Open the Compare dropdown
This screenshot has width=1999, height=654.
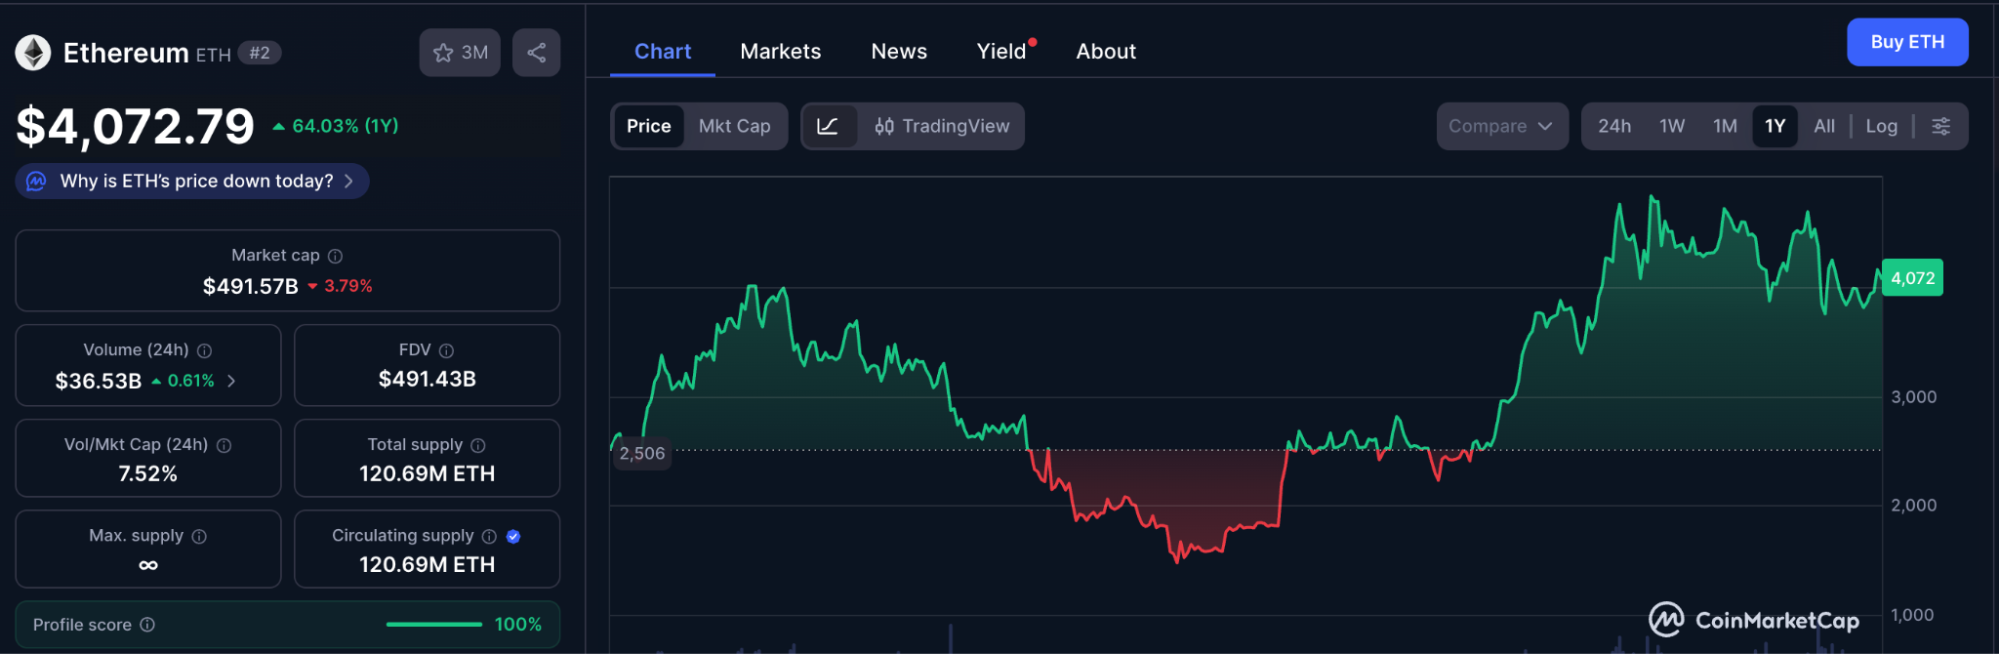1501,126
